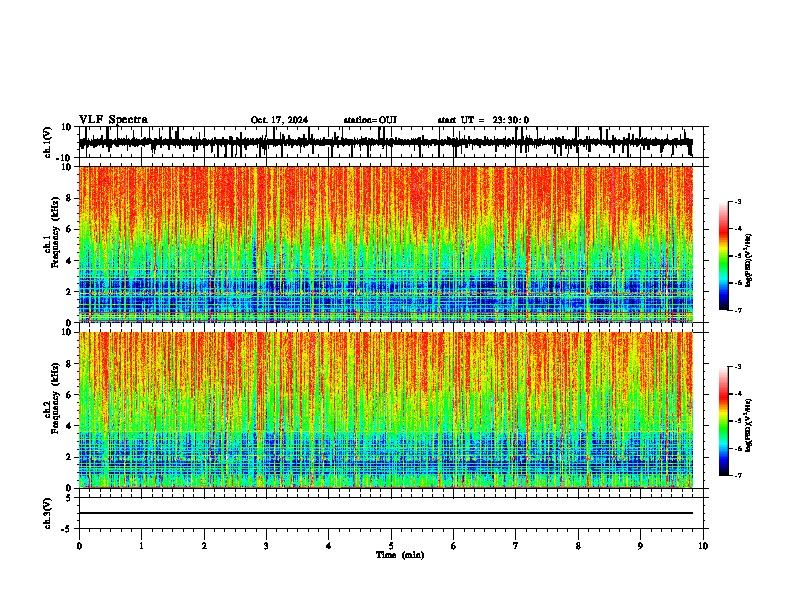The image size is (792, 612).
Task: Click the time-axis tick label '1'
Action: click(x=141, y=546)
